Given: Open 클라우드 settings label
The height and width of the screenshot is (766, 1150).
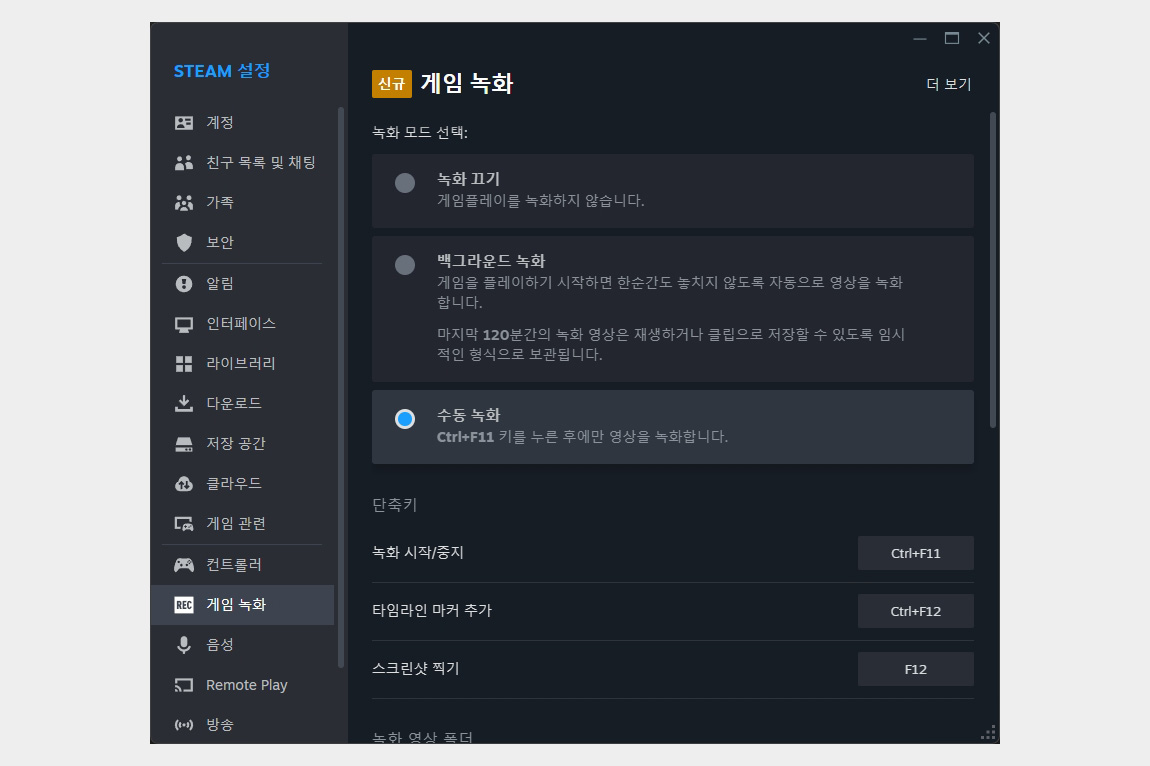Looking at the screenshot, I should (x=234, y=484).
